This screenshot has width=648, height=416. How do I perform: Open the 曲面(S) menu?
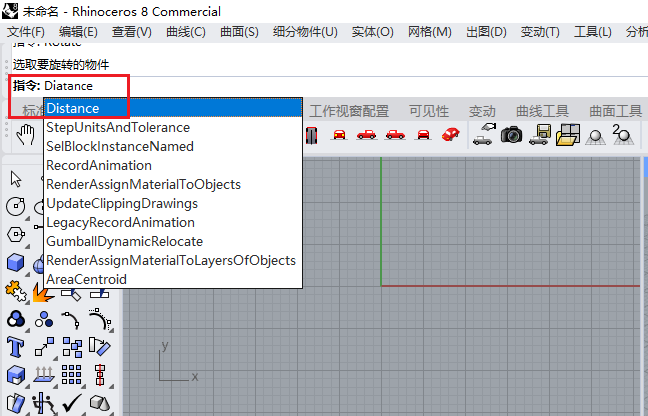click(x=239, y=32)
